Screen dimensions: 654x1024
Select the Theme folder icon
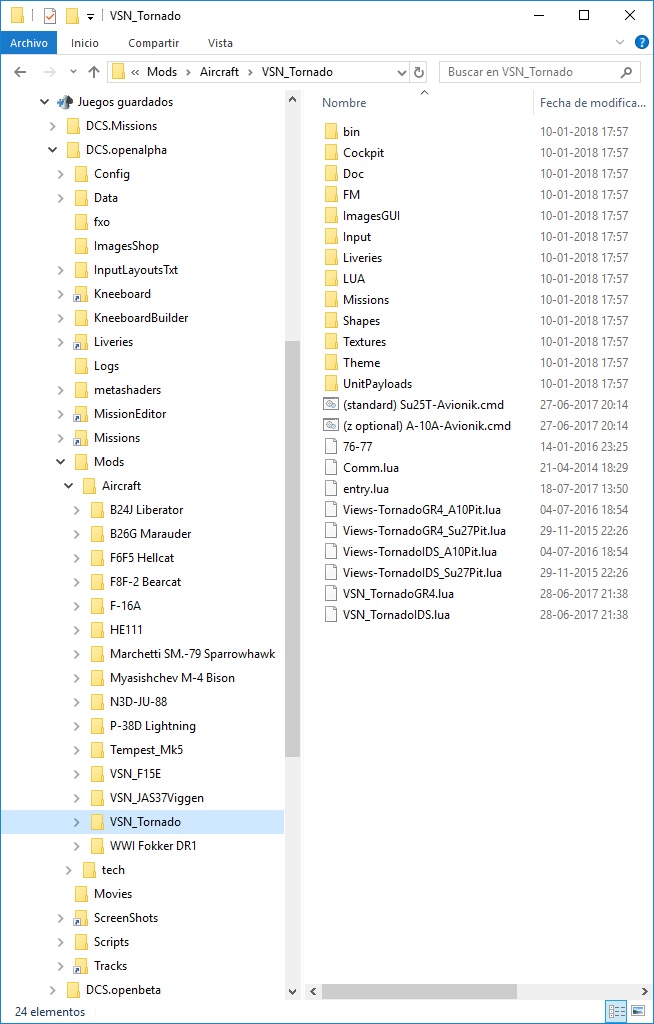pyautogui.click(x=332, y=362)
